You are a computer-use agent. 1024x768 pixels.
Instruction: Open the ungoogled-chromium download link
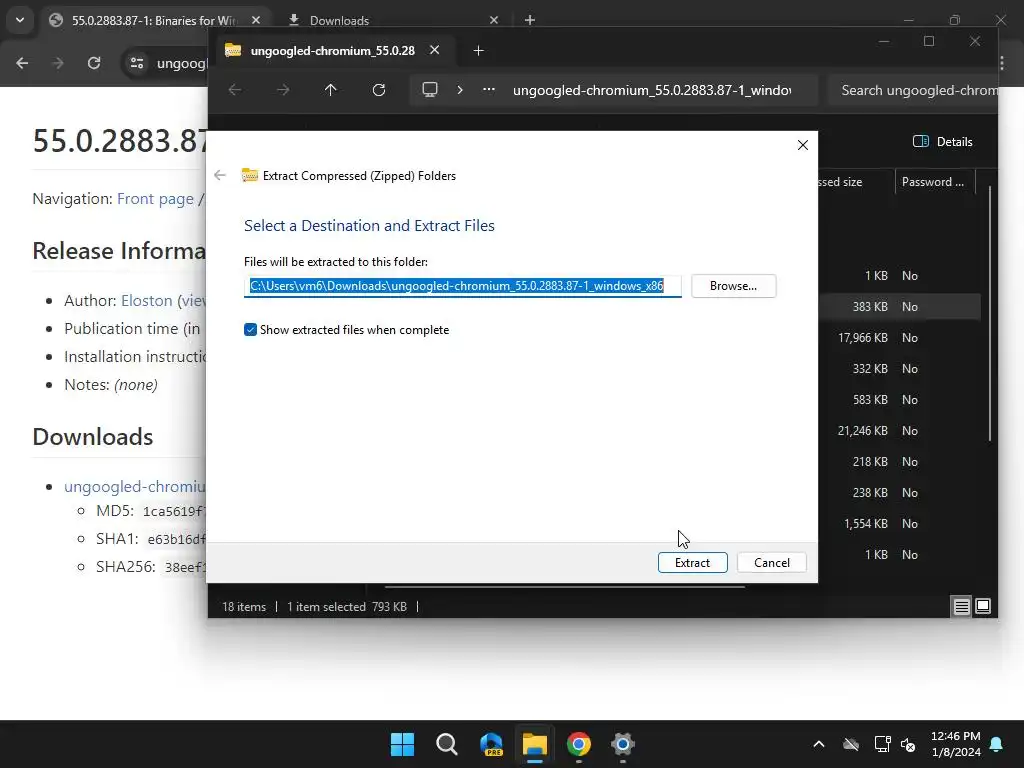(x=135, y=487)
